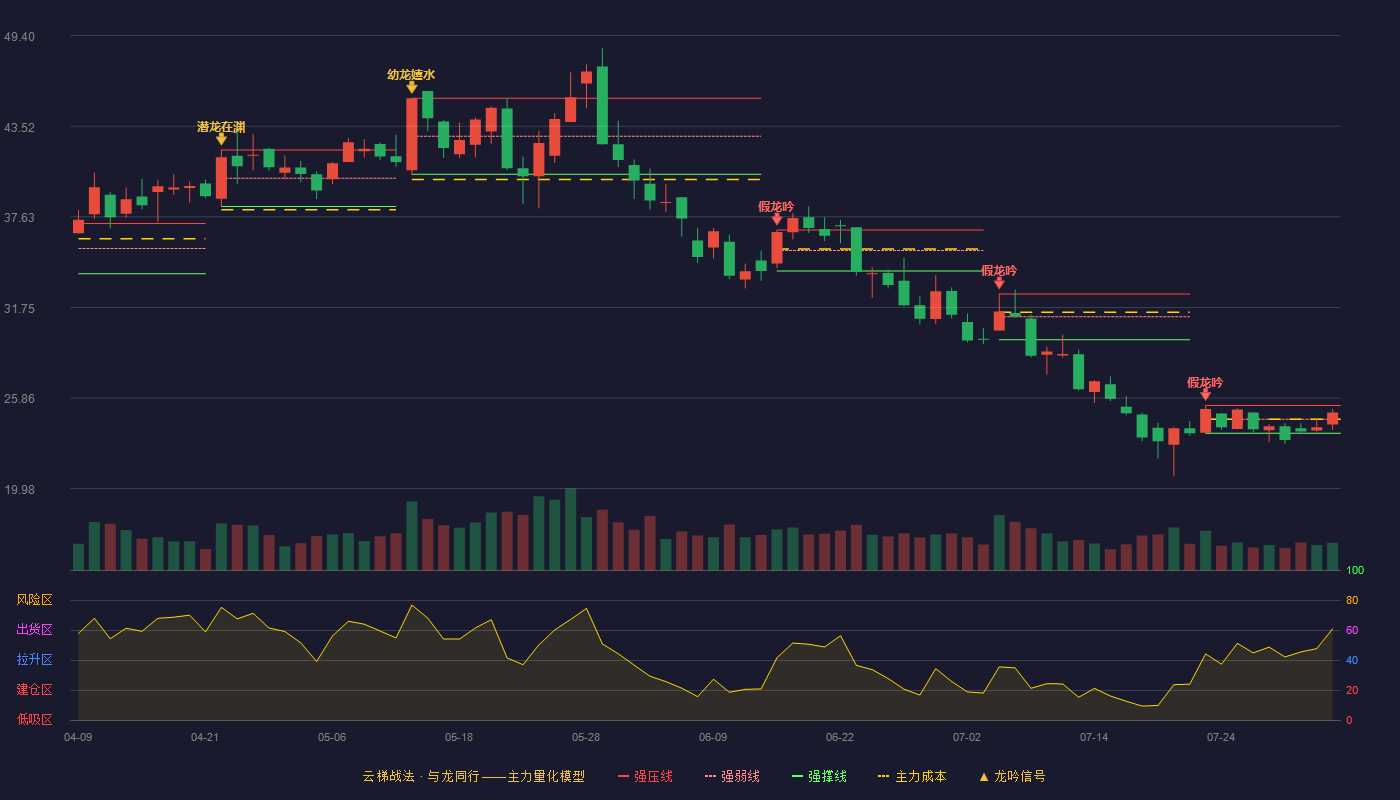Toggle the 主力成本 legend series
This screenshot has height=800, width=1400.
(x=912, y=776)
